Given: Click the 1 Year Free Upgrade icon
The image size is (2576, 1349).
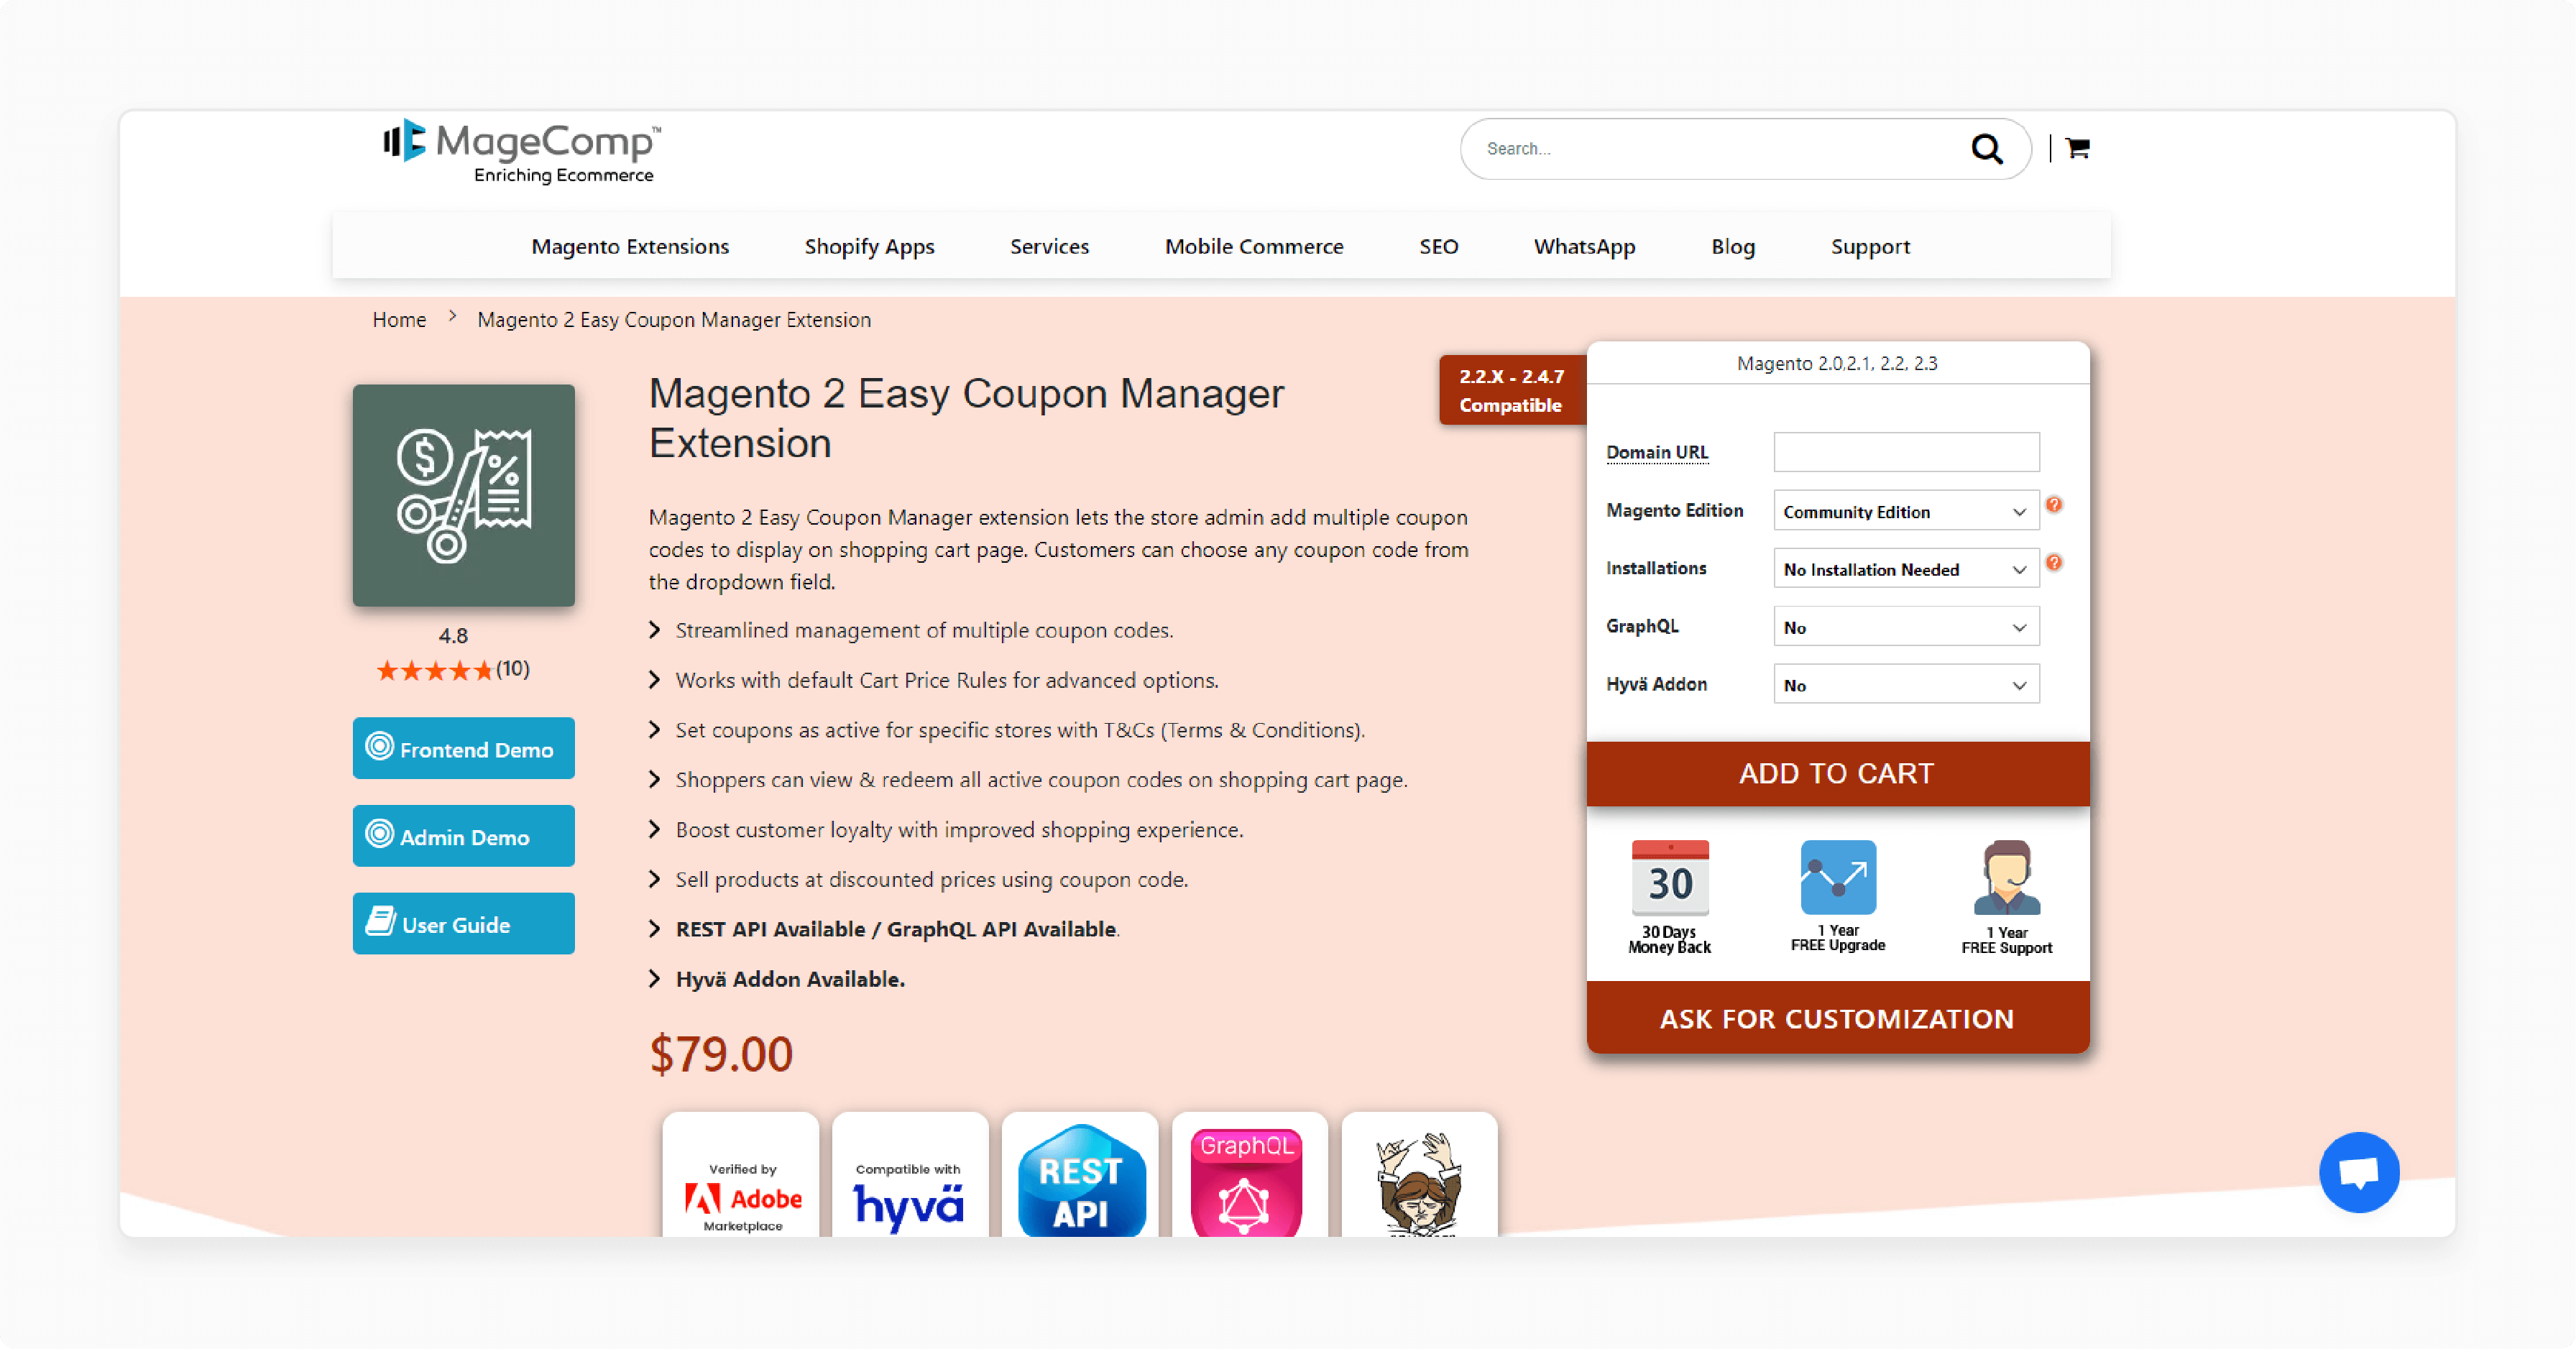Looking at the screenshot, I should 1837,877.
